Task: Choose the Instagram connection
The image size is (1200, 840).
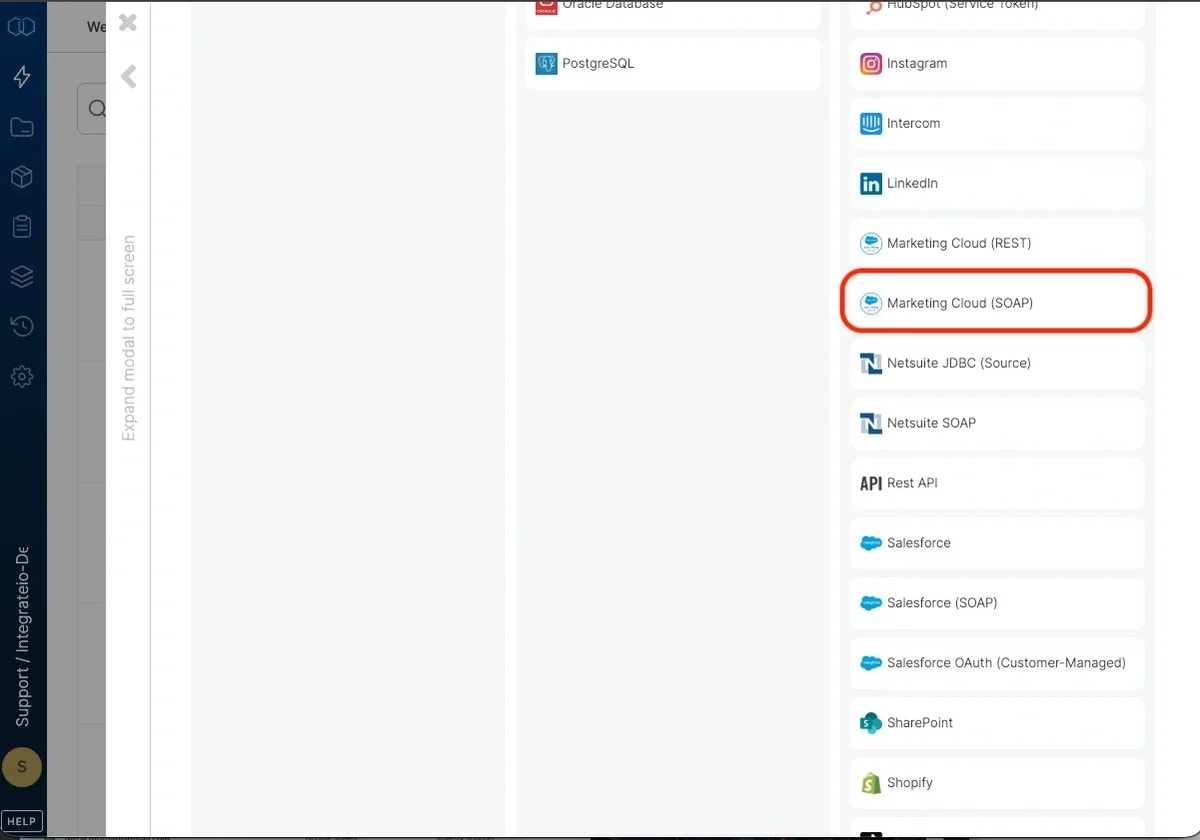Action: click(x=998, y=63)
